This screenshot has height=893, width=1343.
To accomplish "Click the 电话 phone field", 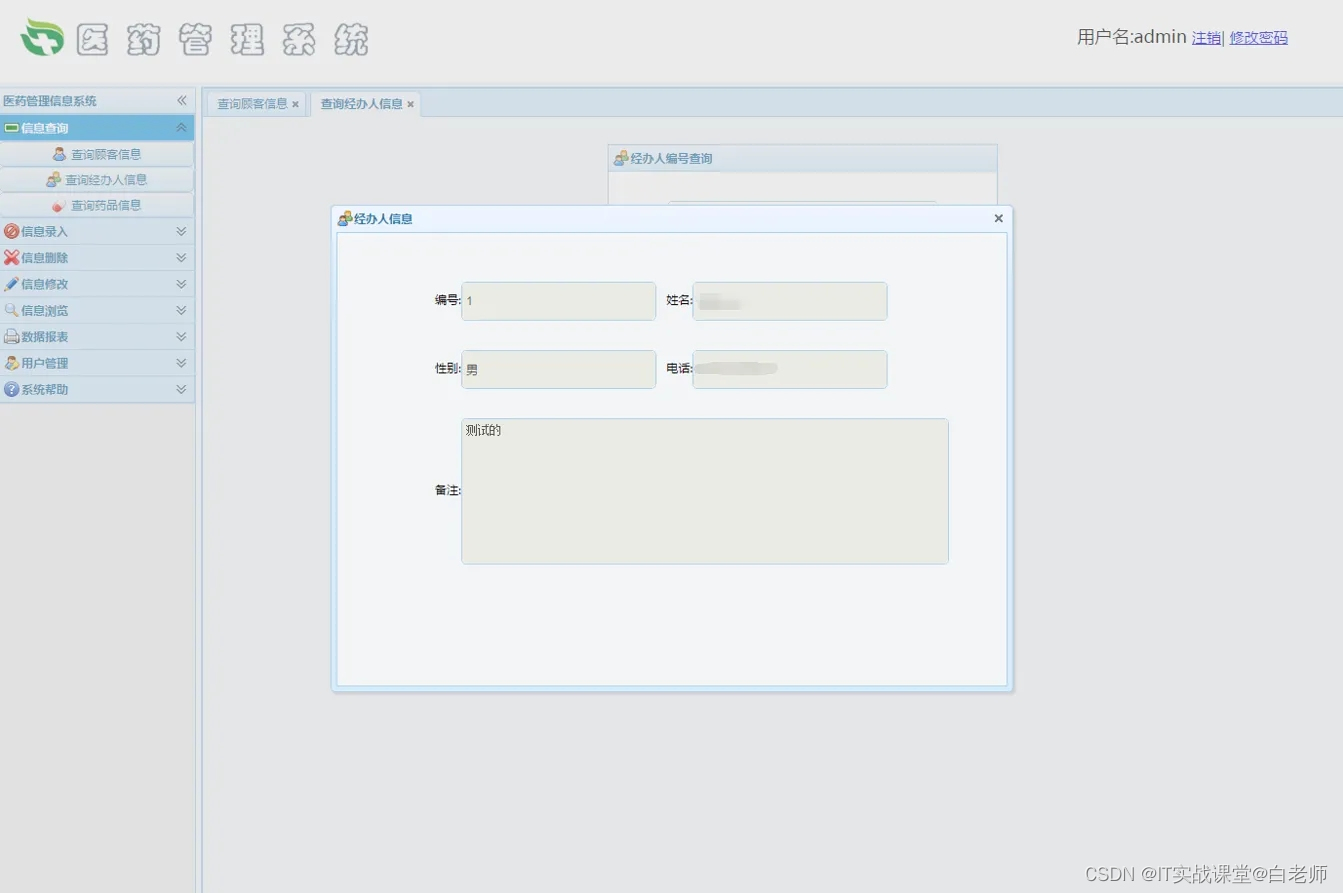I will click(x=789, y=369).
